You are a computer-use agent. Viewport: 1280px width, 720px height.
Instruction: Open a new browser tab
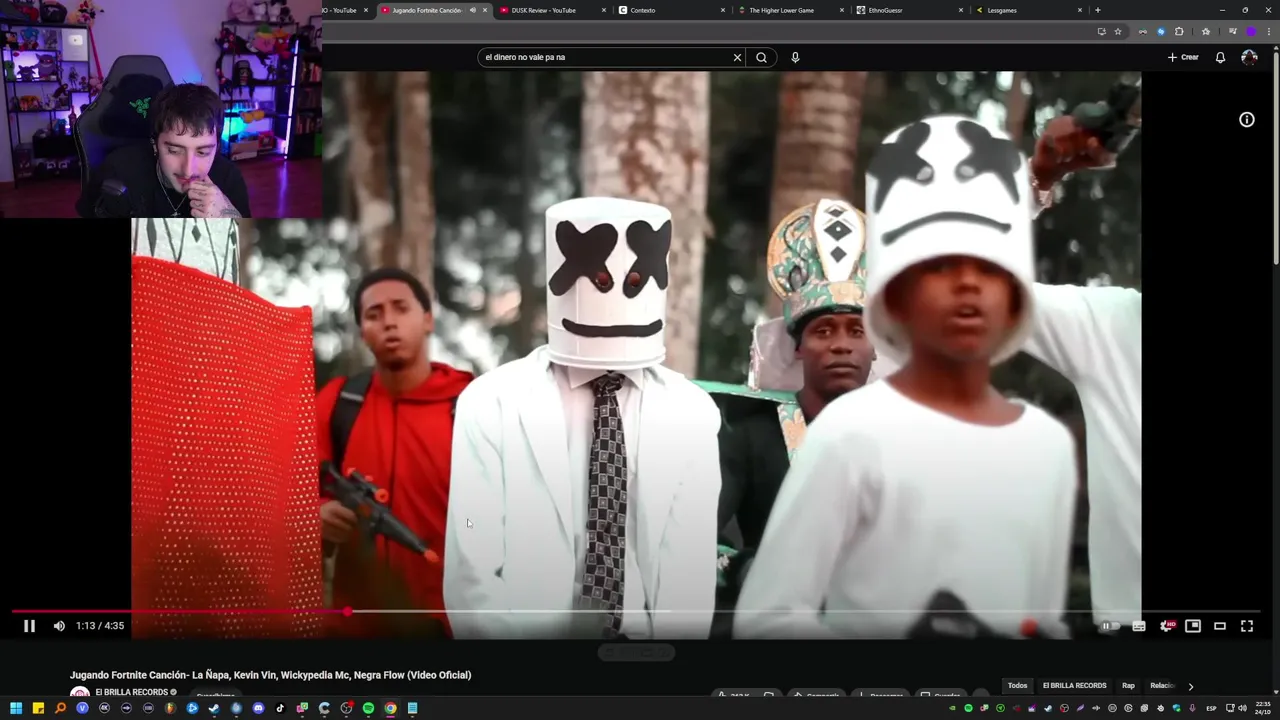click(x=1098, y=10)
